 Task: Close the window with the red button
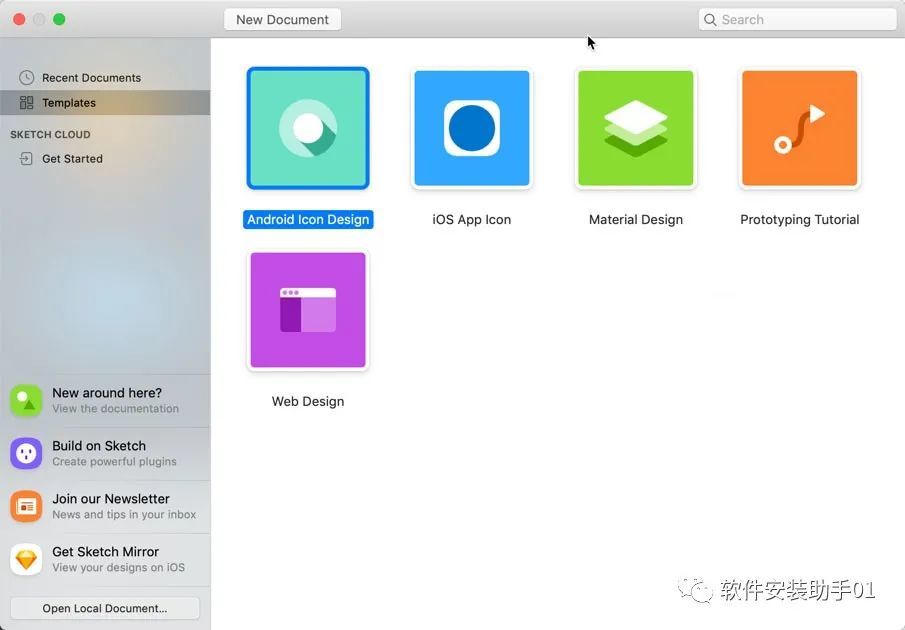tap(19, 19)
